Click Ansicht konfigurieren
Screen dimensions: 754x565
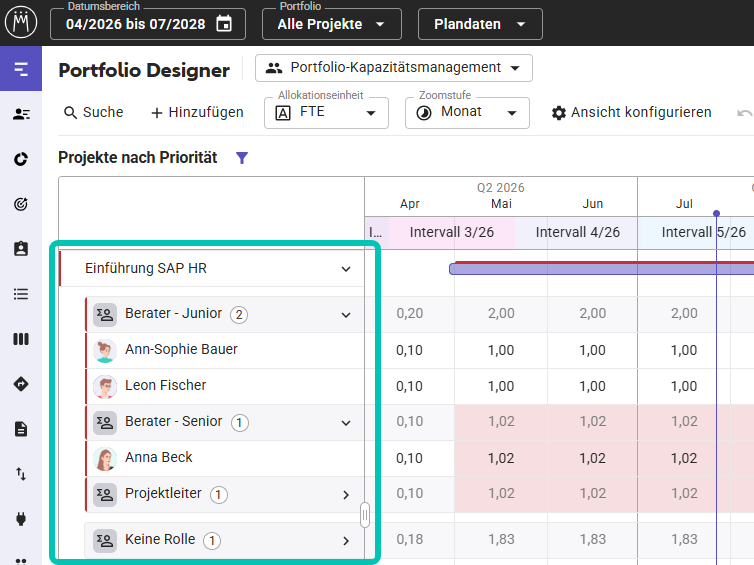631,113
